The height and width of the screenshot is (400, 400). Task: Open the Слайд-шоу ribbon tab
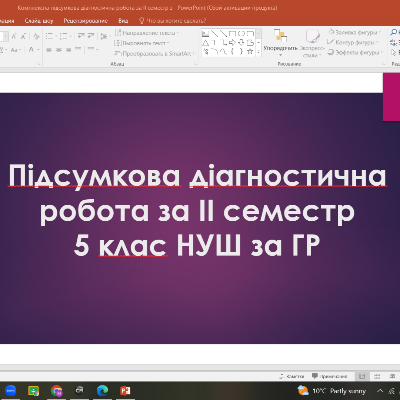point(39,21)
